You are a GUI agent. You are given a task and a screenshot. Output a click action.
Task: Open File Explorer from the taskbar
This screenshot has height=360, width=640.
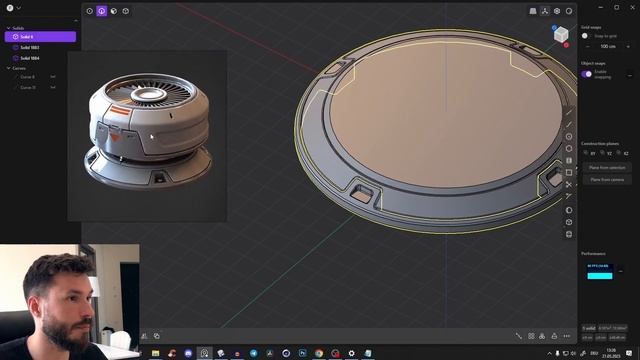(156, 353)
